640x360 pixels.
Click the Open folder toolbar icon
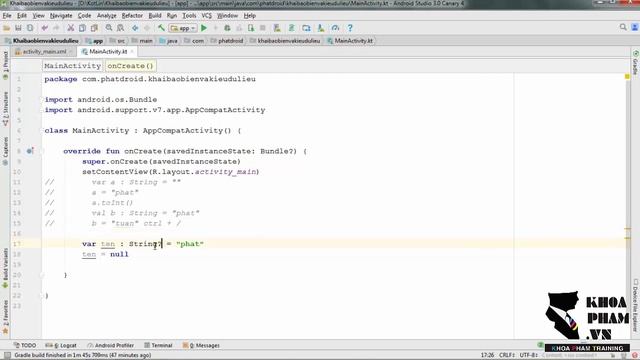pos(7,28)
